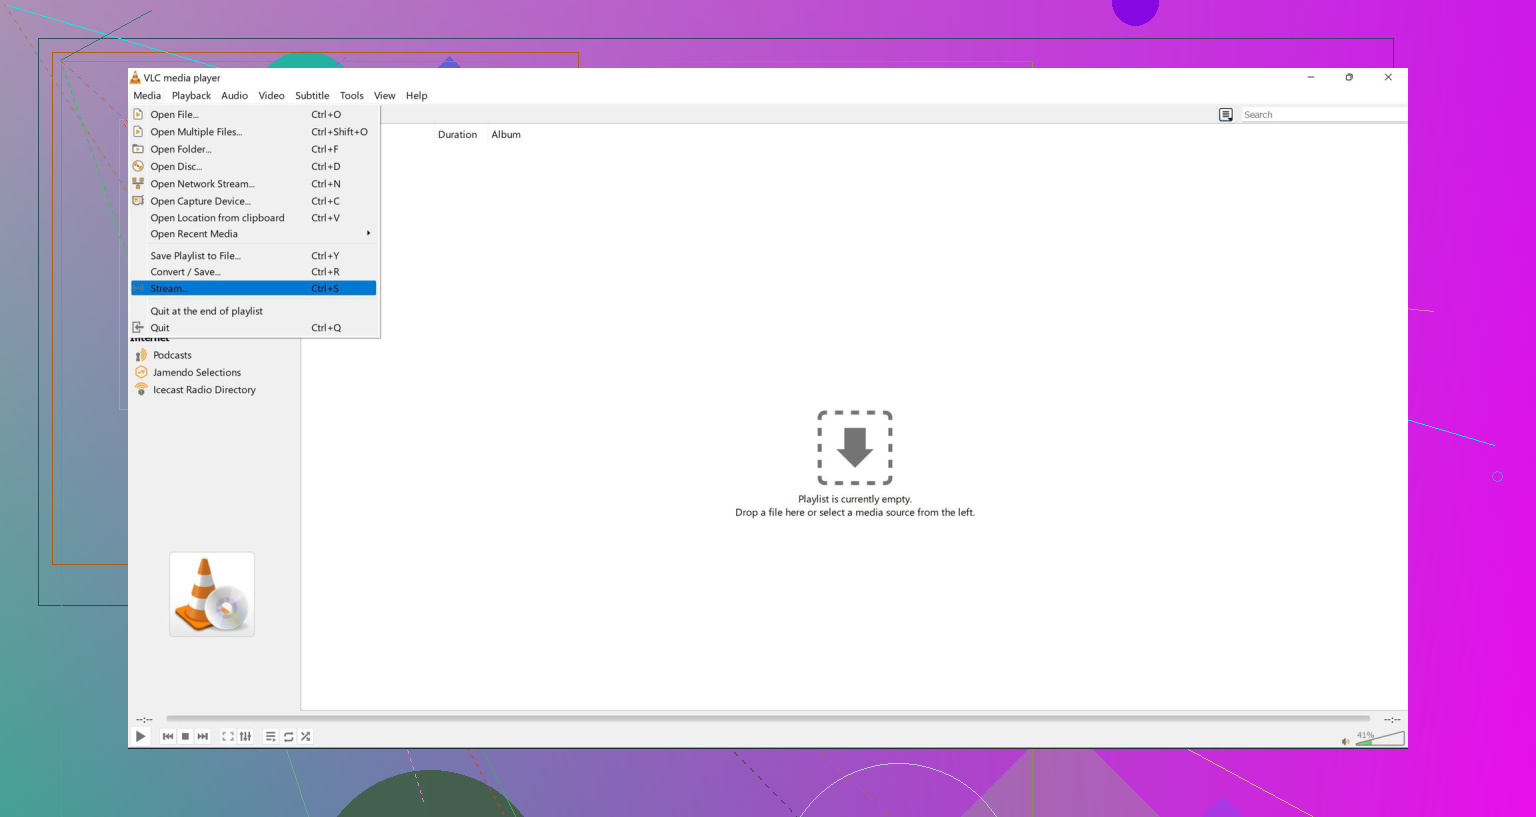Stop playback with the stop button
This screenshot has width=1536, height=817.
185,736
